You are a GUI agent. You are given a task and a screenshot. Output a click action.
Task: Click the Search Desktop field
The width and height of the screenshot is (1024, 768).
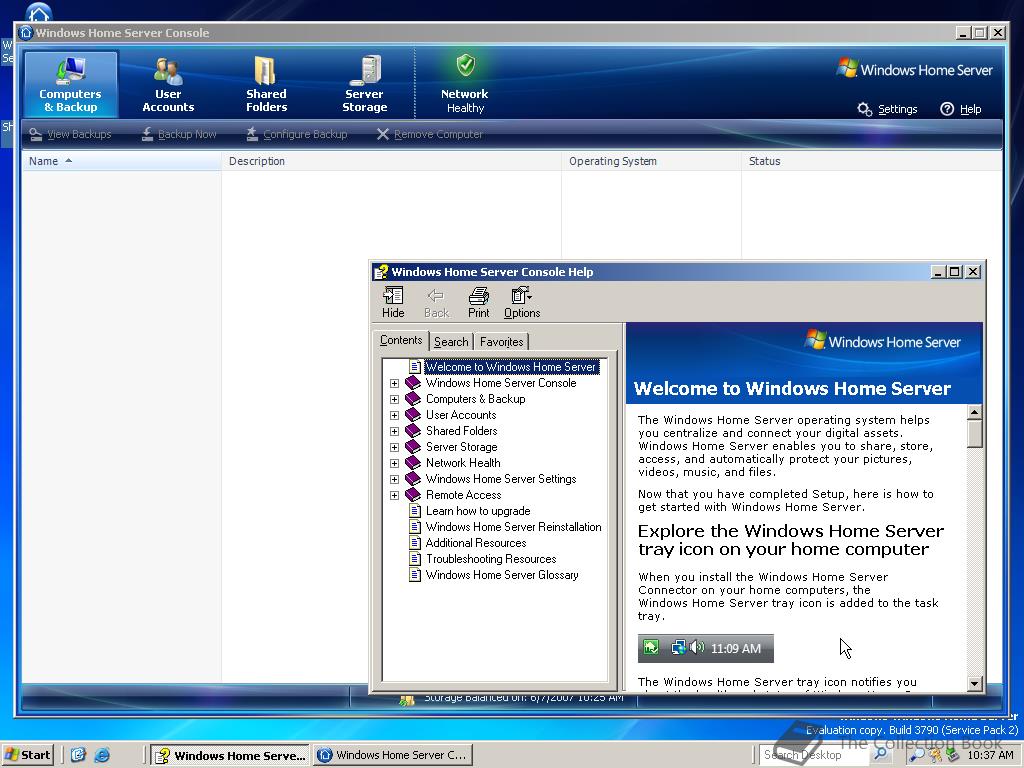point(814,755)
